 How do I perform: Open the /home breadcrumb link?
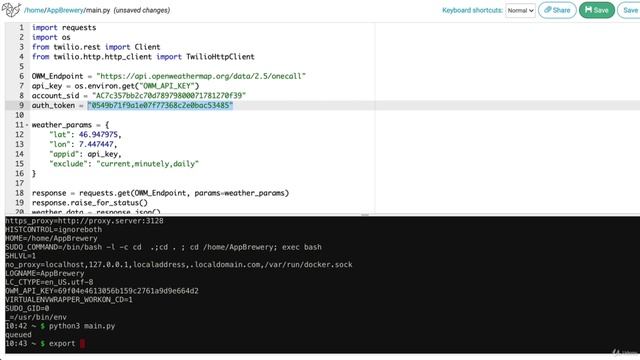[34, 10]
